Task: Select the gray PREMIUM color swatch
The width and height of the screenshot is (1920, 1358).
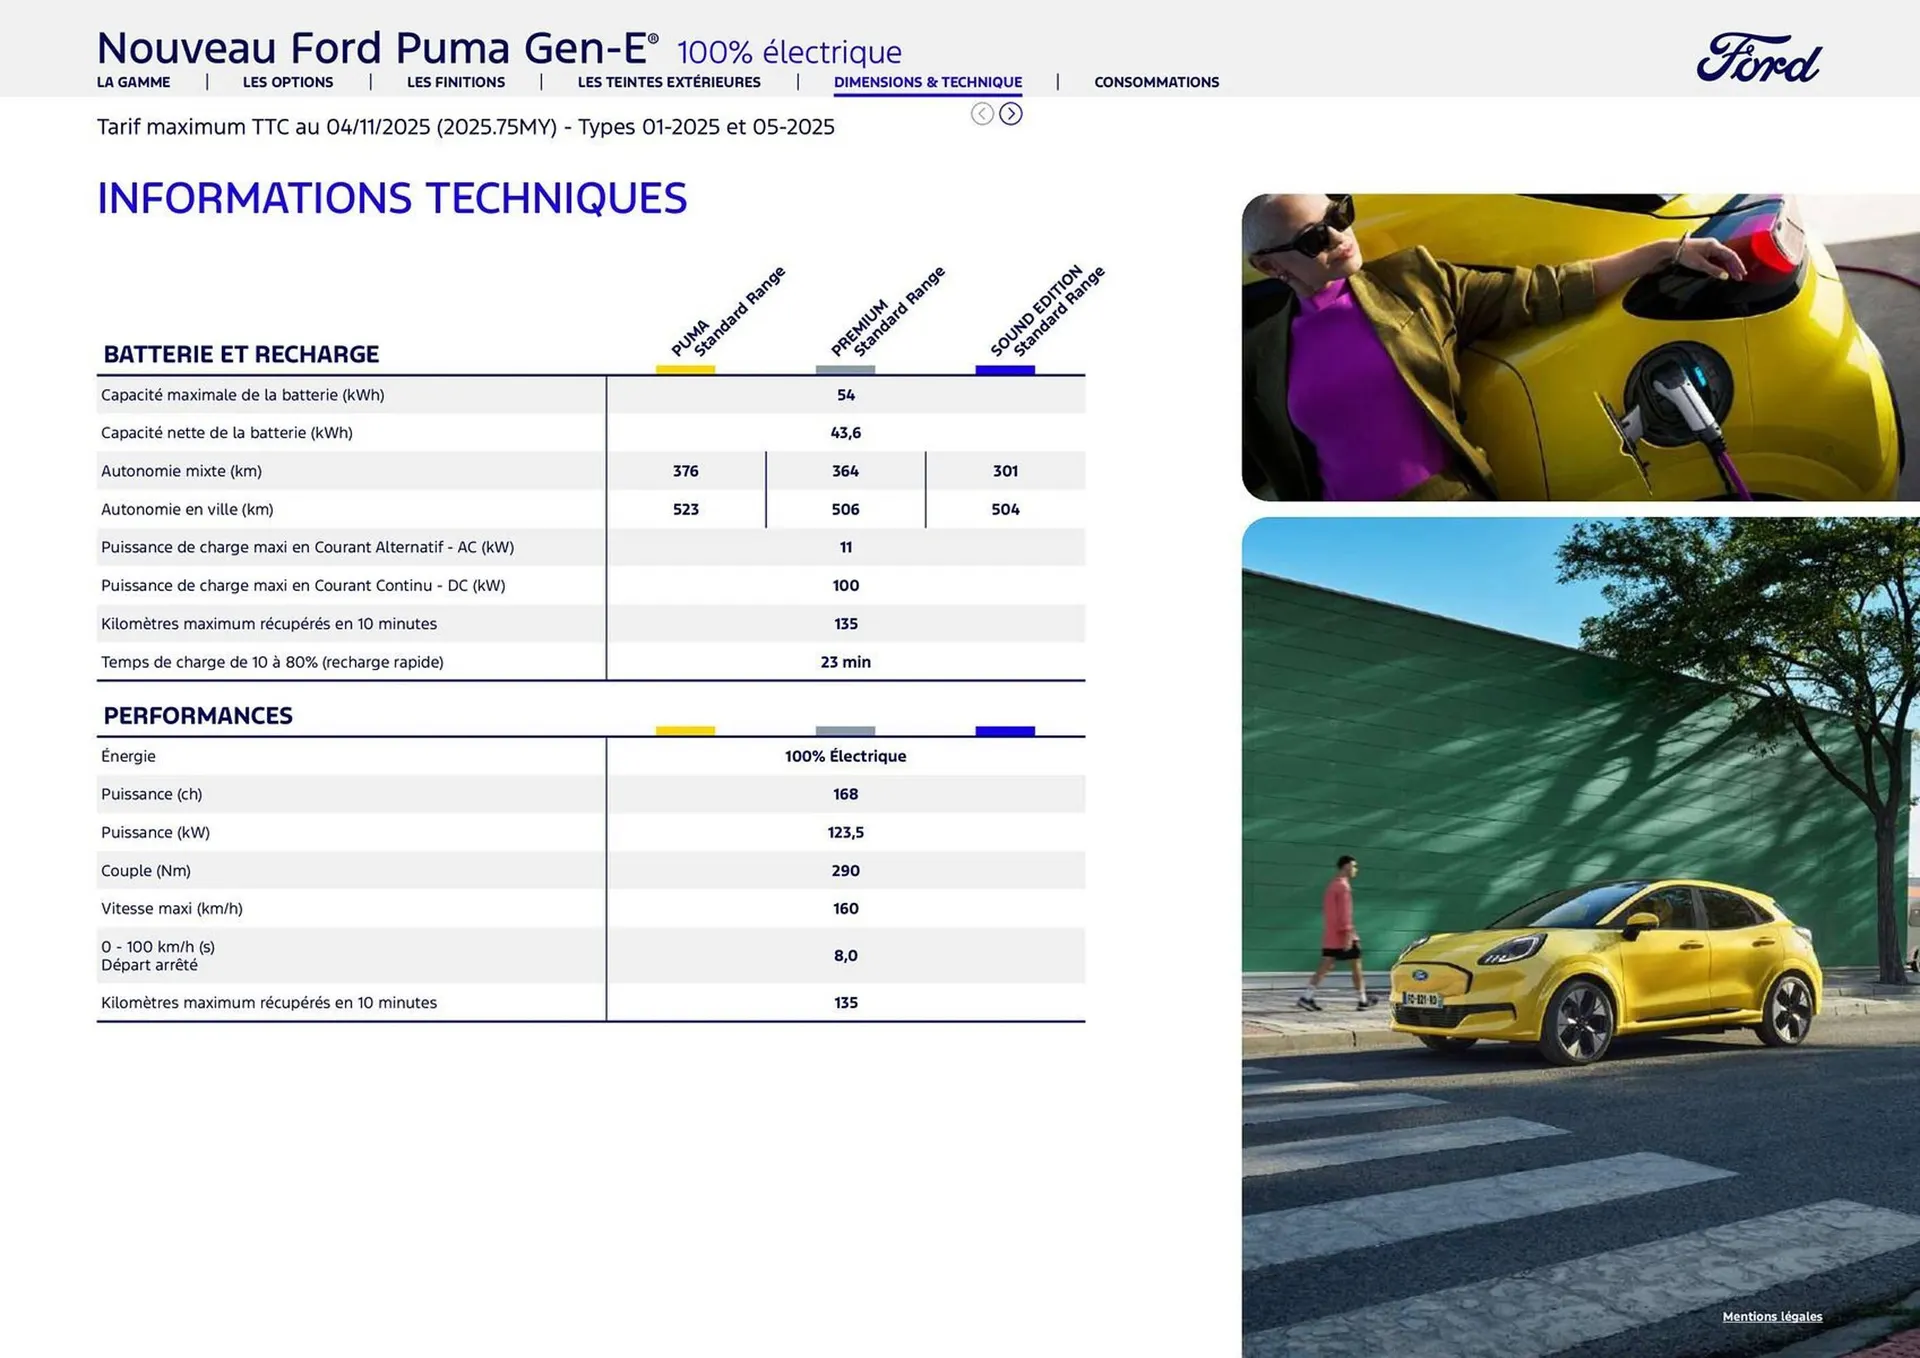Action: [845, 369]
